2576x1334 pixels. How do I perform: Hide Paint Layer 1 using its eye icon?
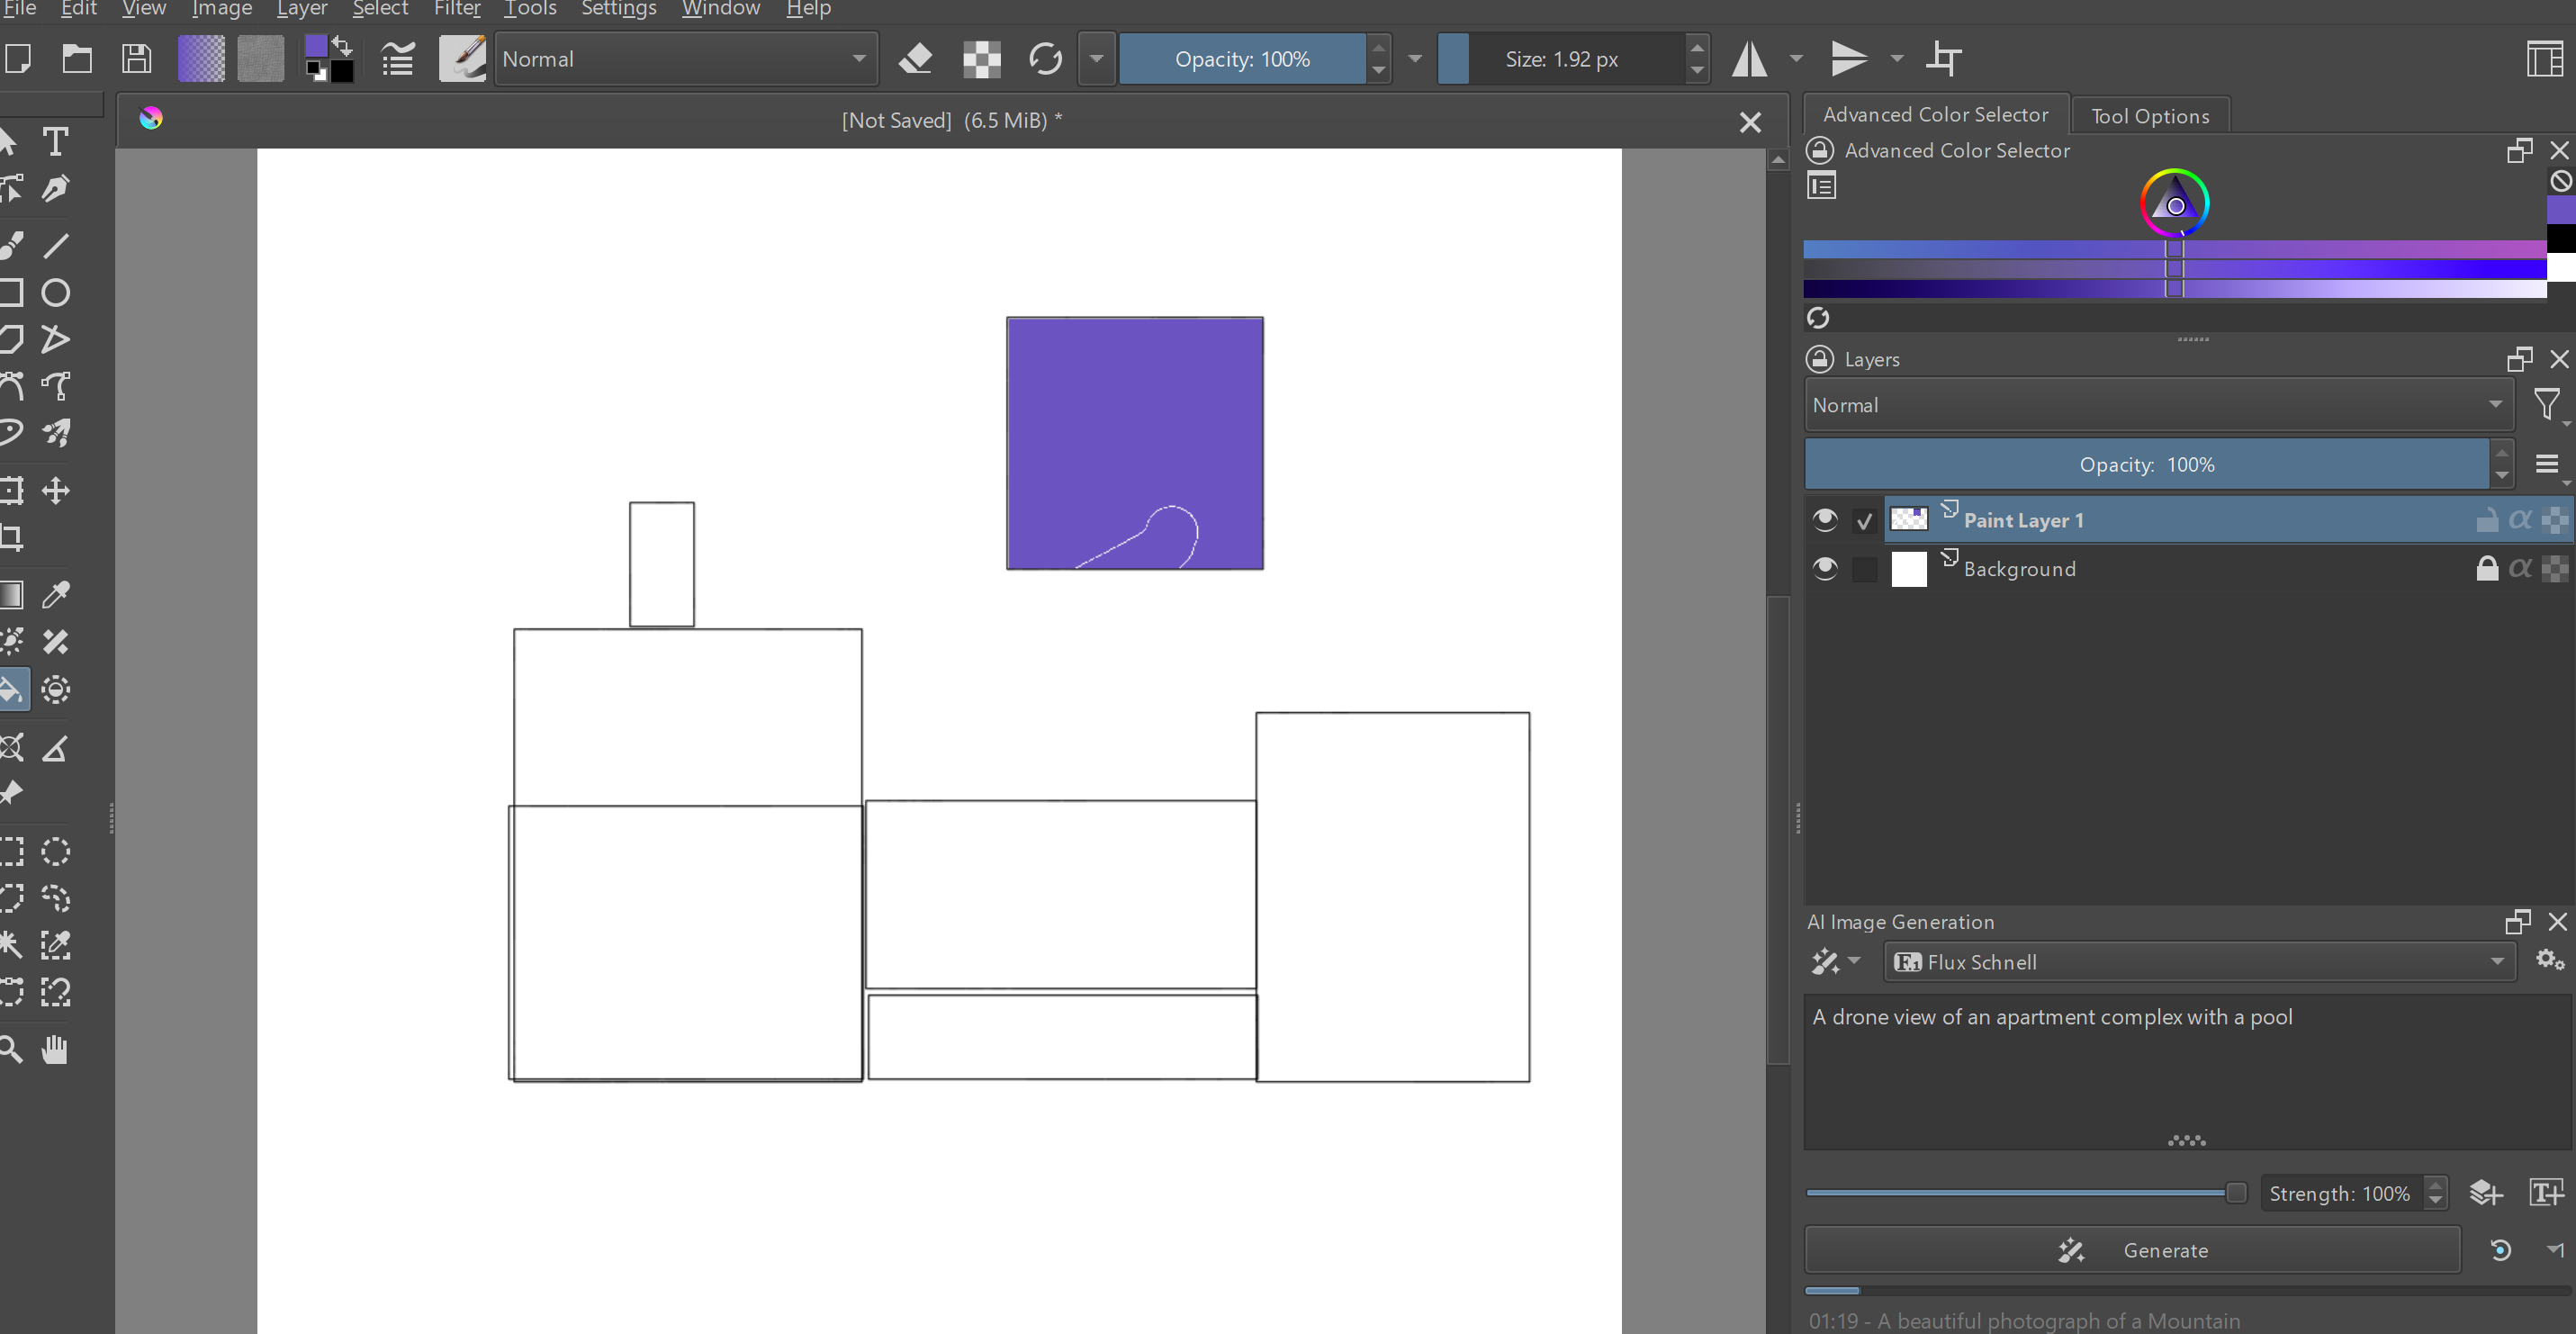(x=1824, y=519)
